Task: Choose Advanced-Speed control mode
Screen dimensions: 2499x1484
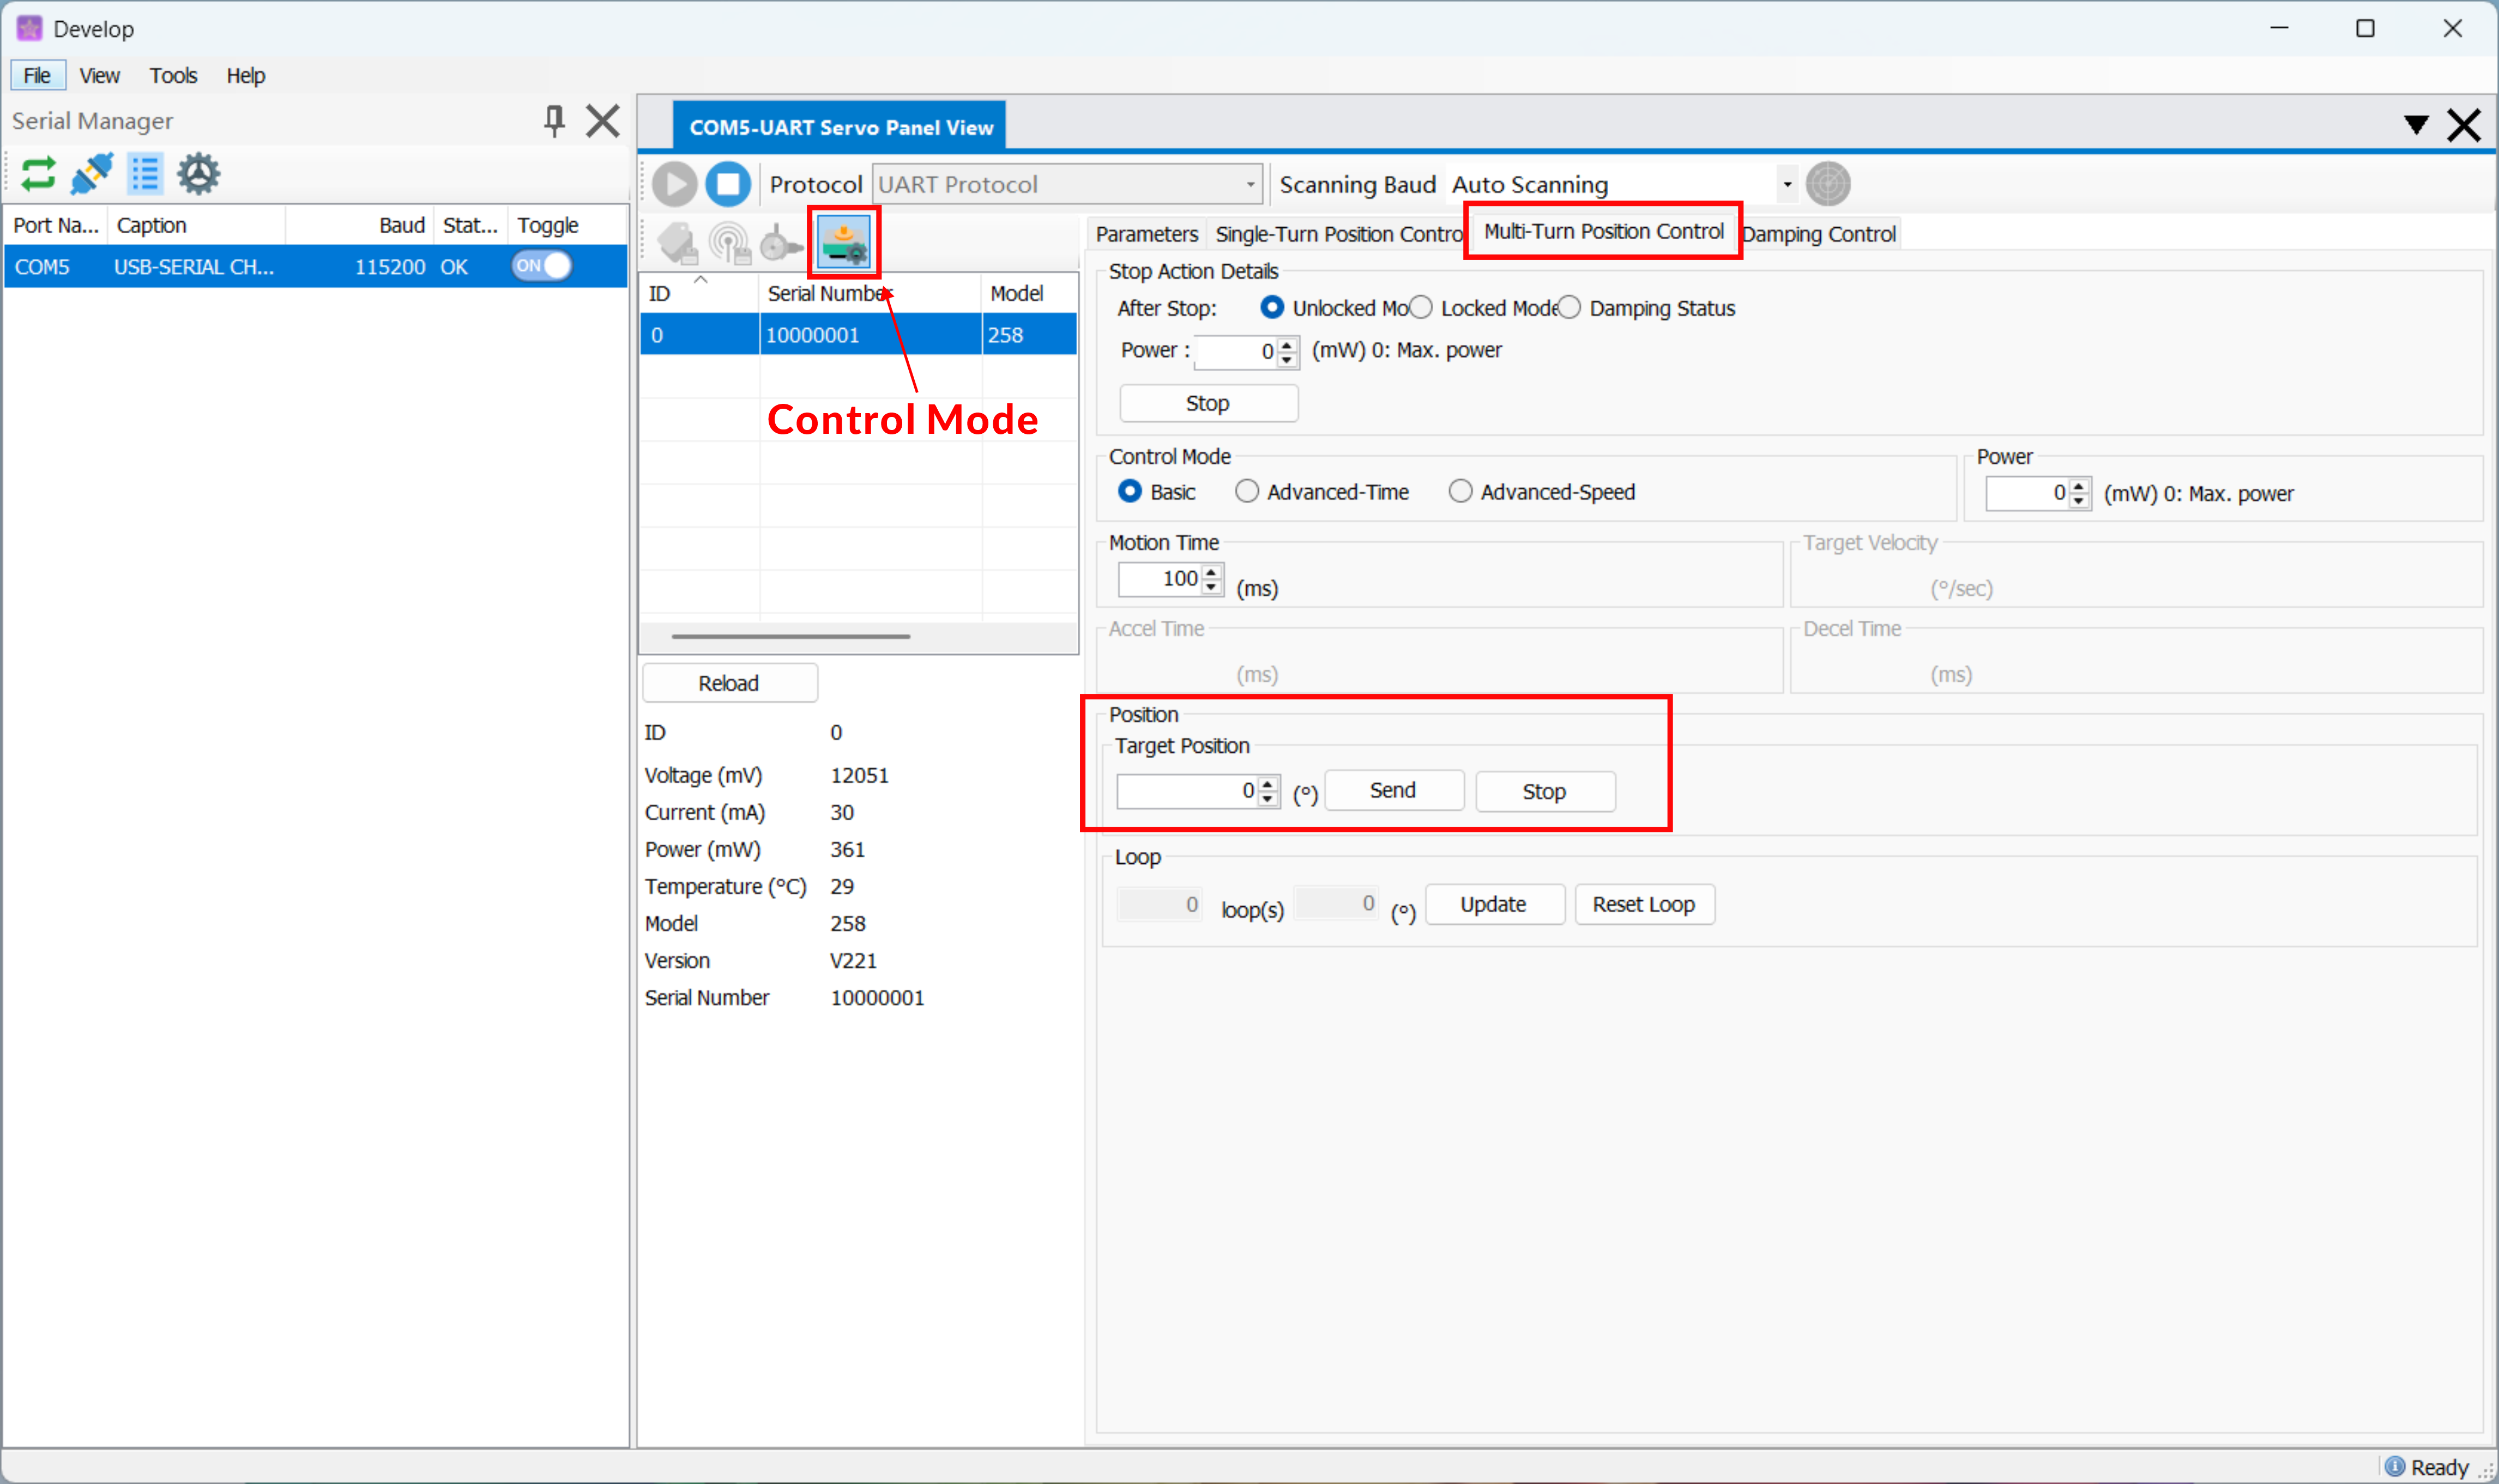Action: point(1461,491)
